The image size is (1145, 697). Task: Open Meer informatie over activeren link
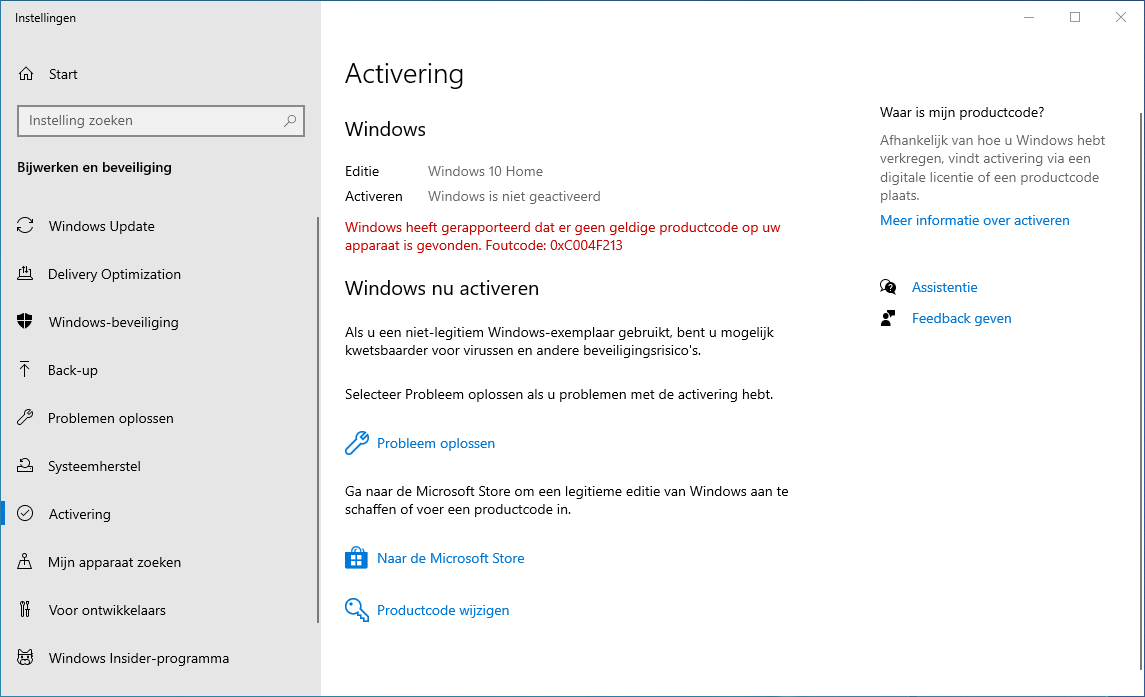(974, 220)
